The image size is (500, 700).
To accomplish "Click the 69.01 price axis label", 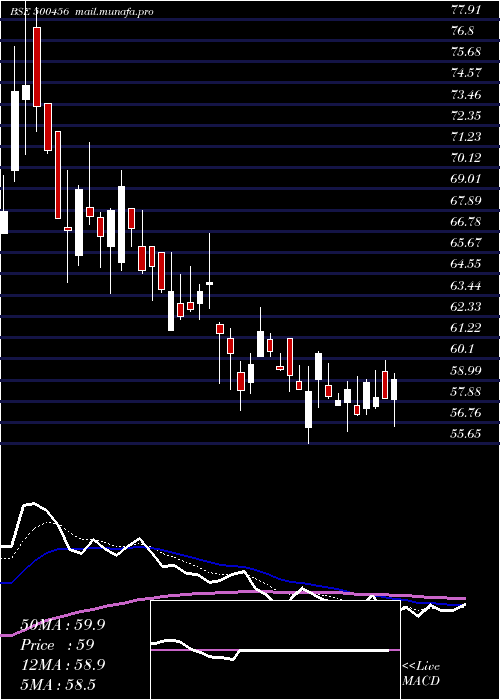I will pos(466,179).
